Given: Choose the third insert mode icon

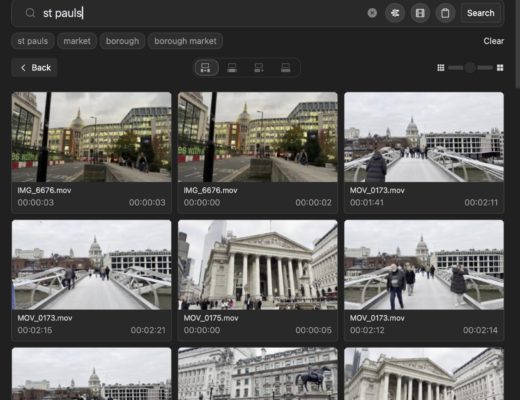Looking at the screenshot, I should (259, 68).
